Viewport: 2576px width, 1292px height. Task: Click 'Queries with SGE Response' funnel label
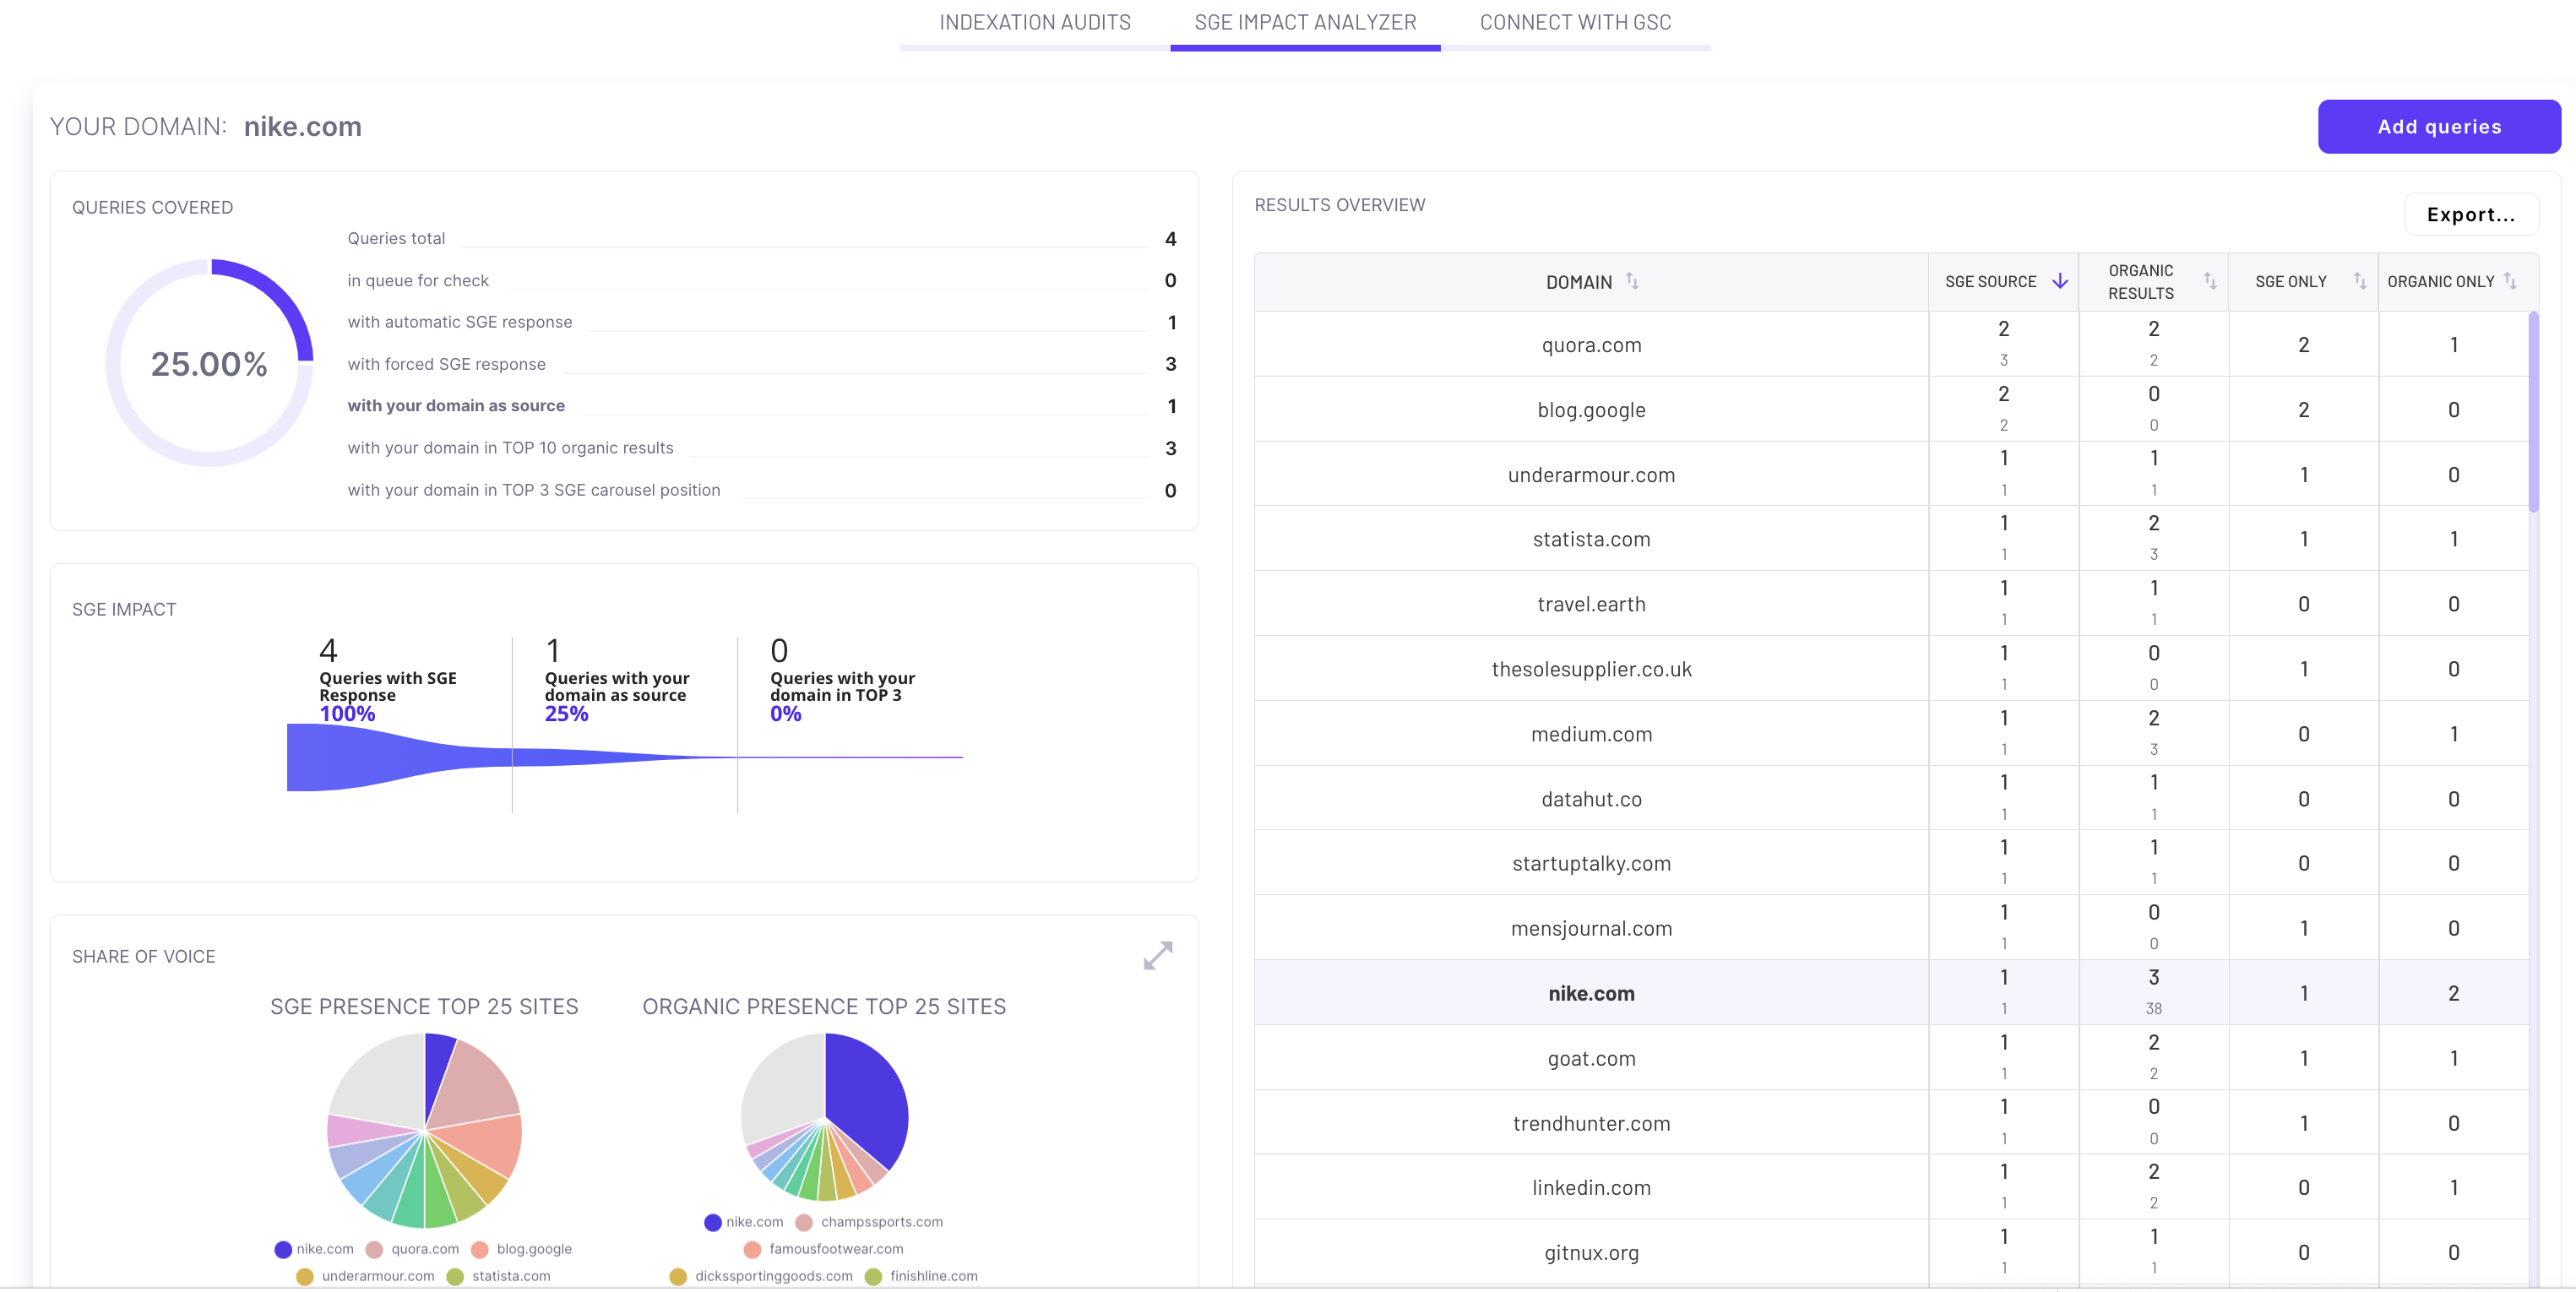coord(388,686)
